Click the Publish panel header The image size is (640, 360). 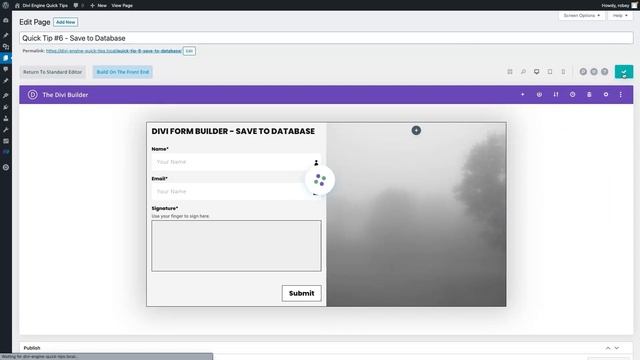[x=326, y=348]
